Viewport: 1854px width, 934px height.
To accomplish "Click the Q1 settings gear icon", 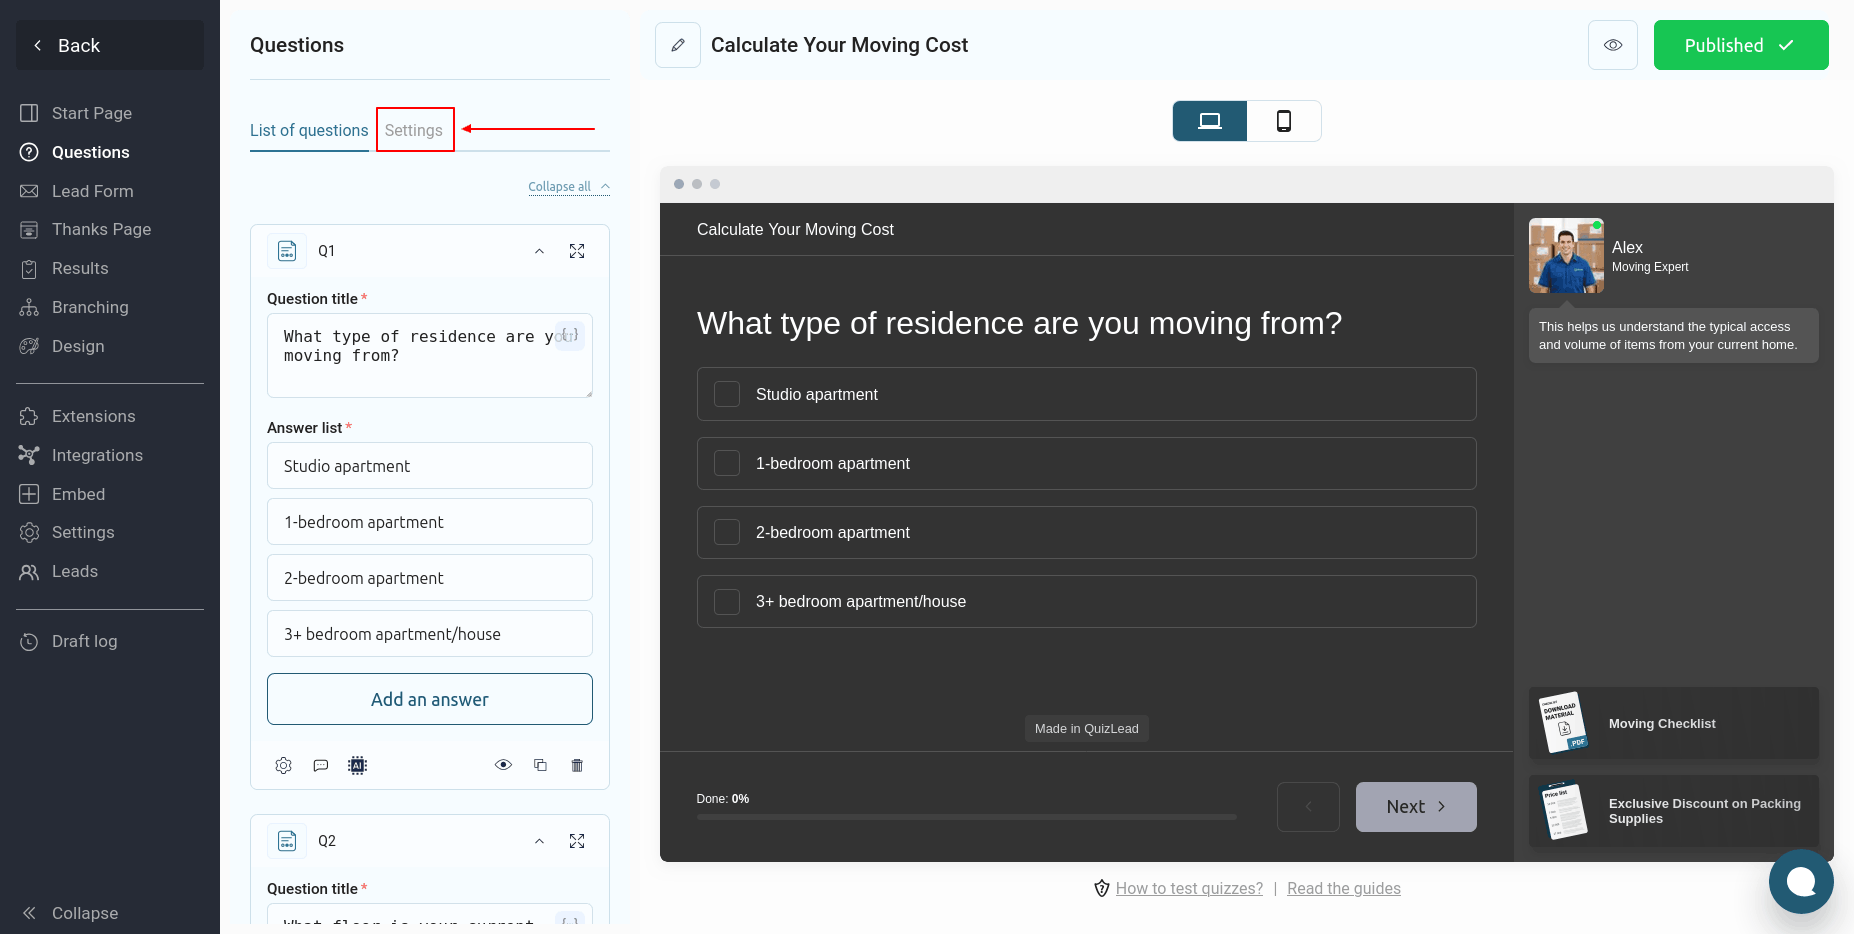I will click(x=284, y=765).
